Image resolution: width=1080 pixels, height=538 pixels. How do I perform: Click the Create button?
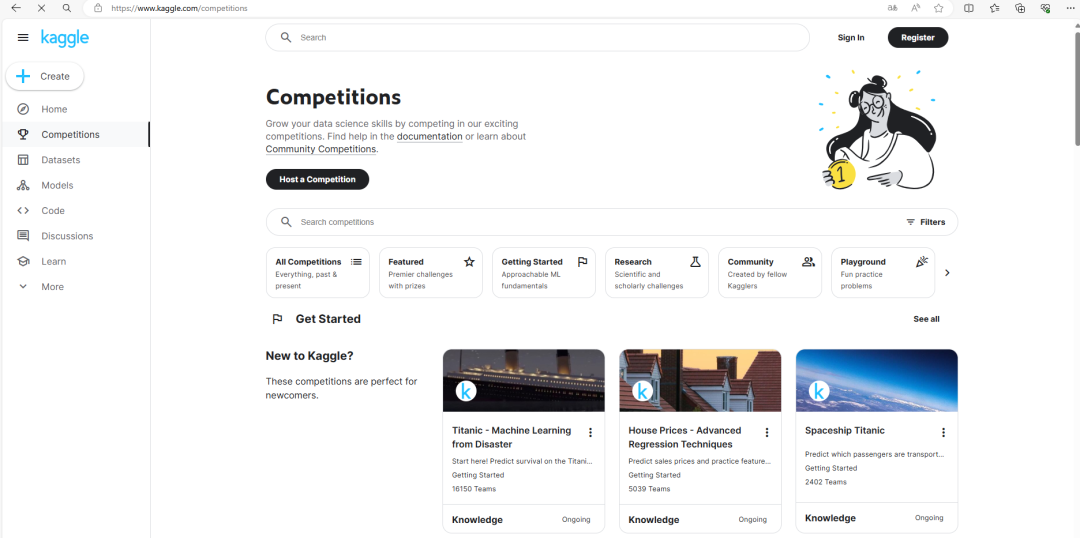tap(45, 76)
